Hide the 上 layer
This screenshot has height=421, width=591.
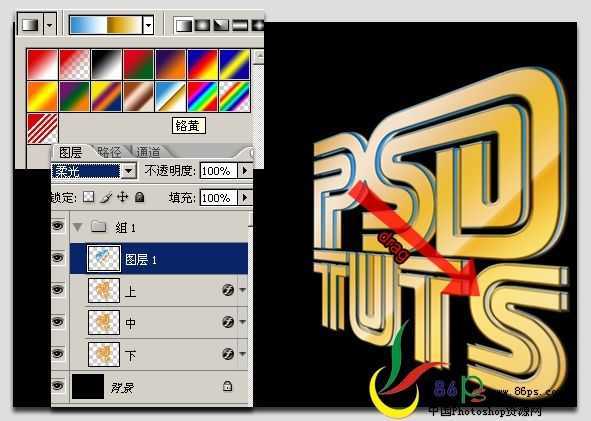pyautogui.click(x=58, y=289)
